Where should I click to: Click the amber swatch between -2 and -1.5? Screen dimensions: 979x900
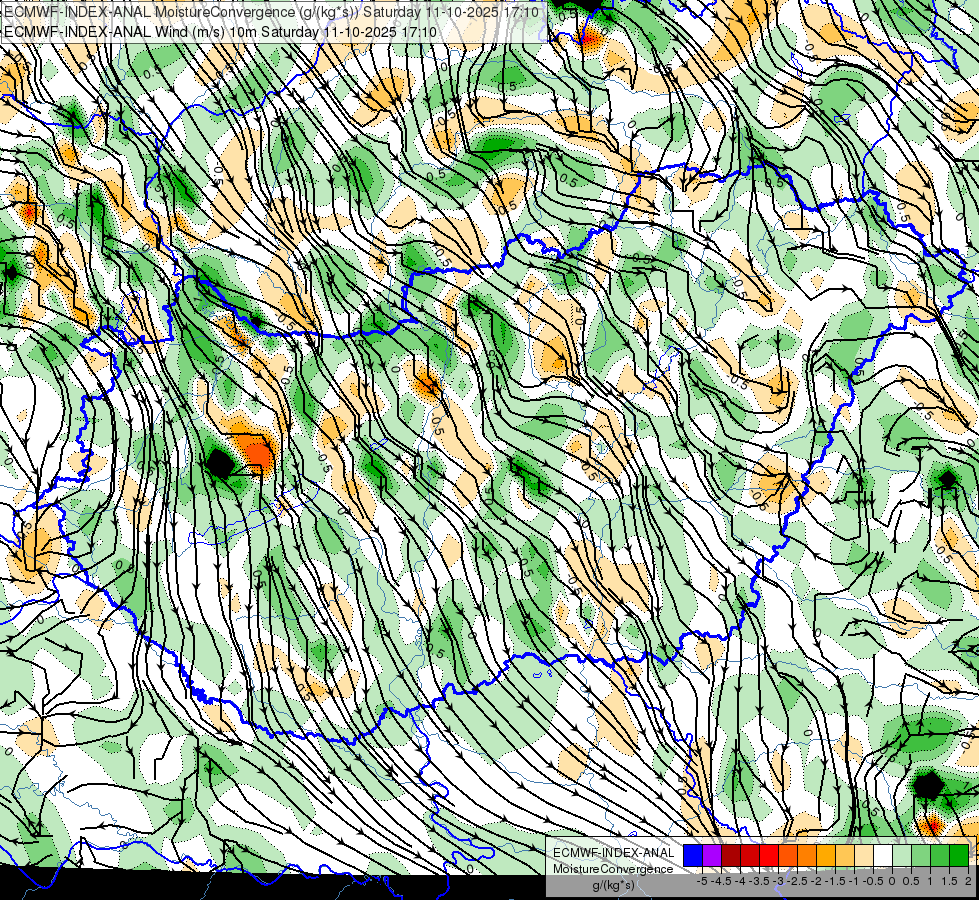coord(826,855)
